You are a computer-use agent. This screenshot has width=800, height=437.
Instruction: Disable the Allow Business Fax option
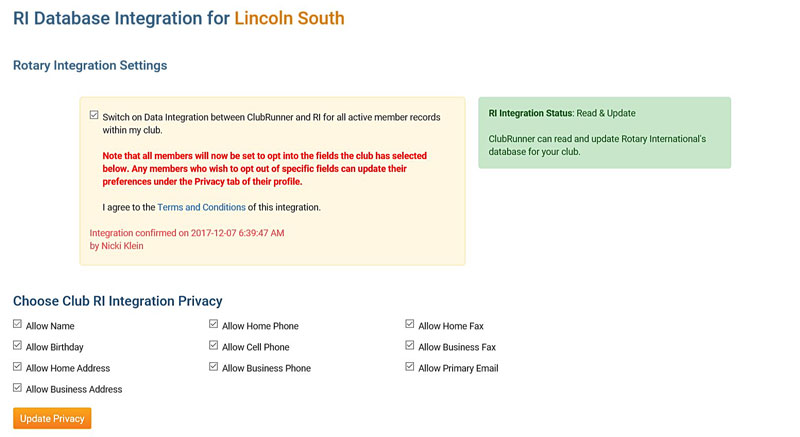(410, 346)
